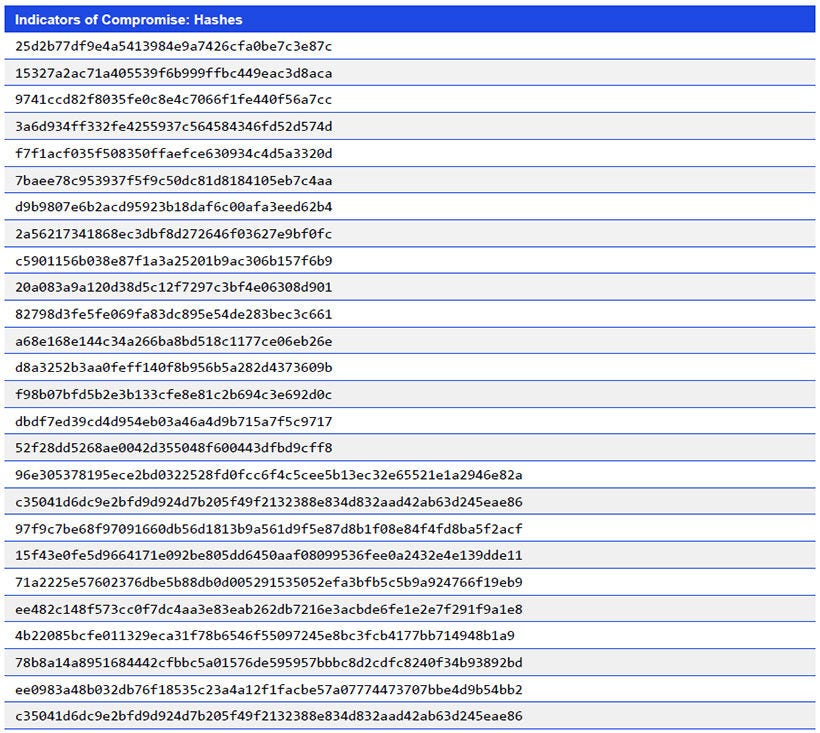
Task: Click hash a68e168e144c34a266ba8bd518c1177ce06eb26e
Action: tap(174, 341)
